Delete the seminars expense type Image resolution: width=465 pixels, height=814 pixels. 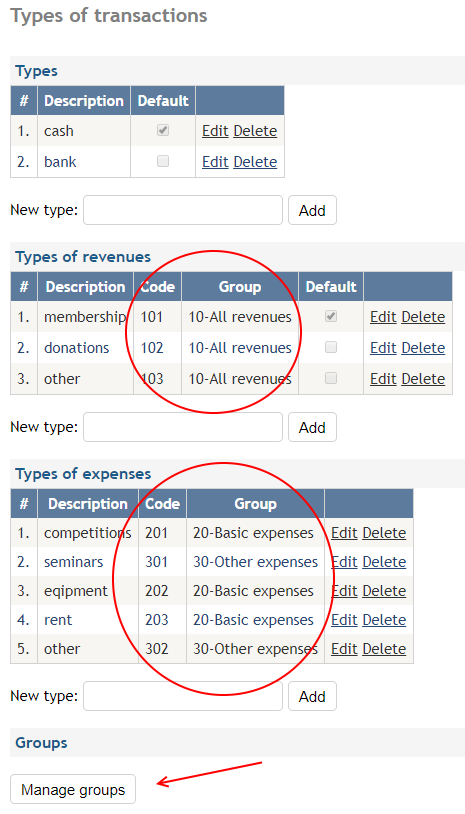[385, 562]
